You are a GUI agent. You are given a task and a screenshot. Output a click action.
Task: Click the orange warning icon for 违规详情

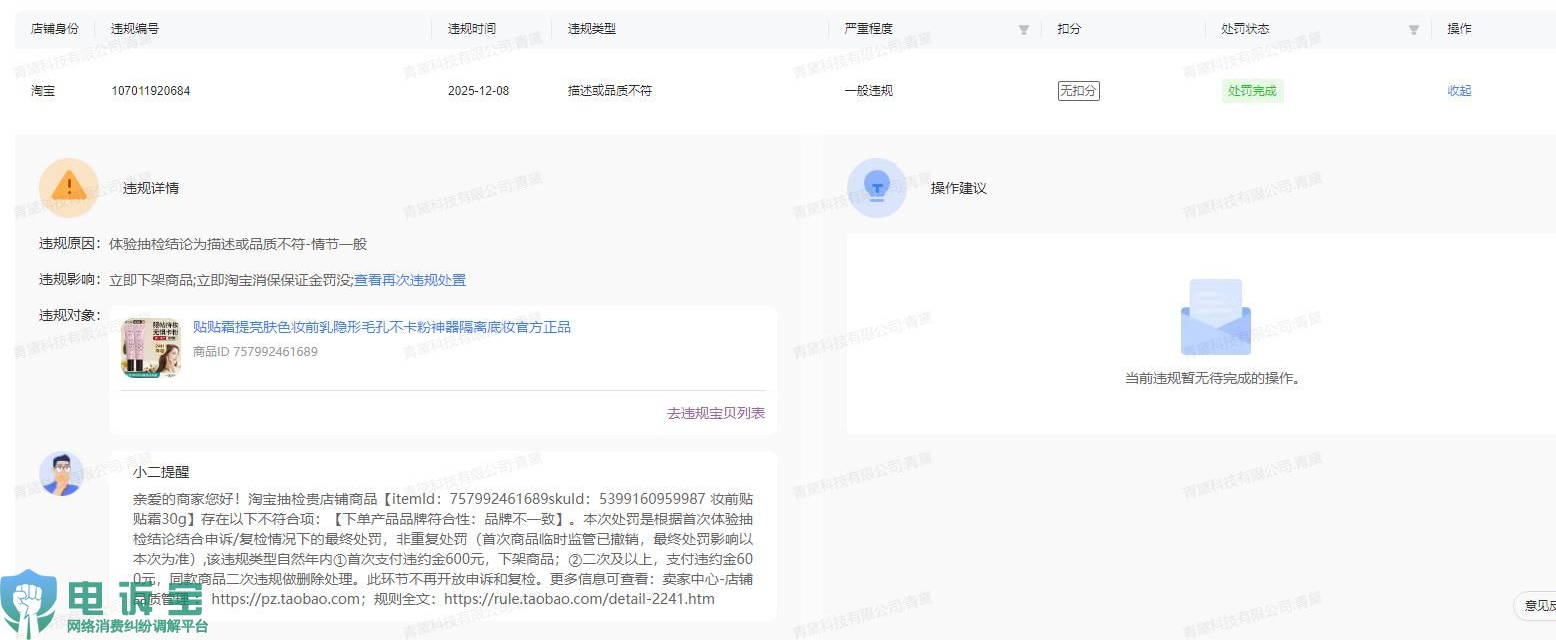[x=68, y=187]
